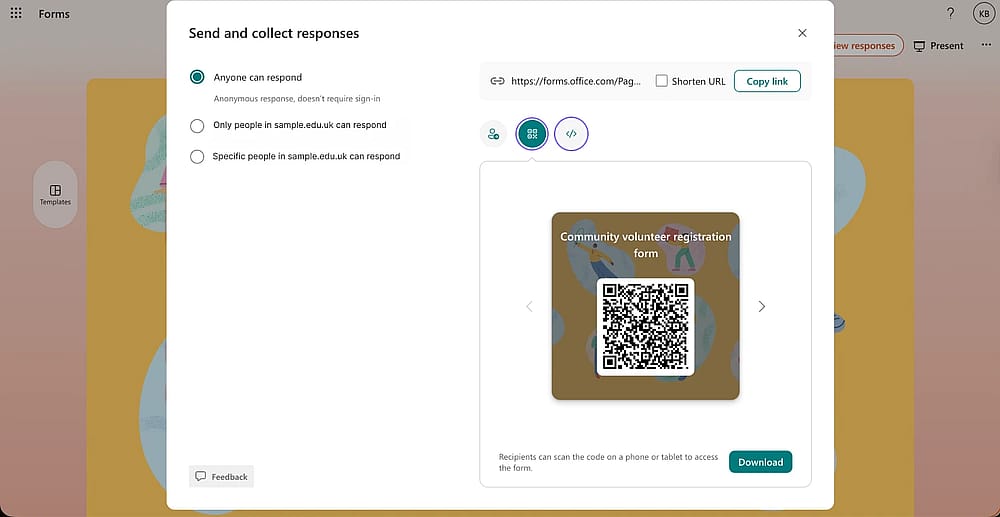Click the link chain icon
The height and width of the screenshot is (517, 1000).
[497, 81]
